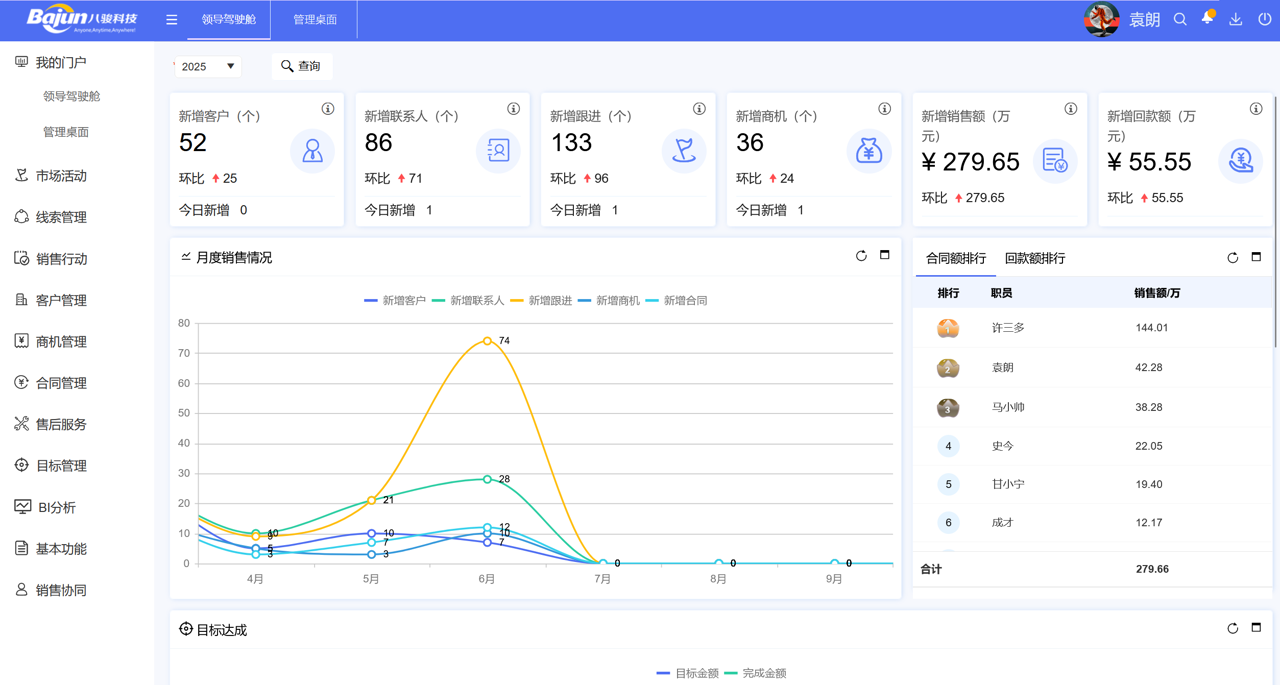Refresh the 月度销售情况 chart
This screenshot has width=1280, height=685.
(x=861, y=256)
